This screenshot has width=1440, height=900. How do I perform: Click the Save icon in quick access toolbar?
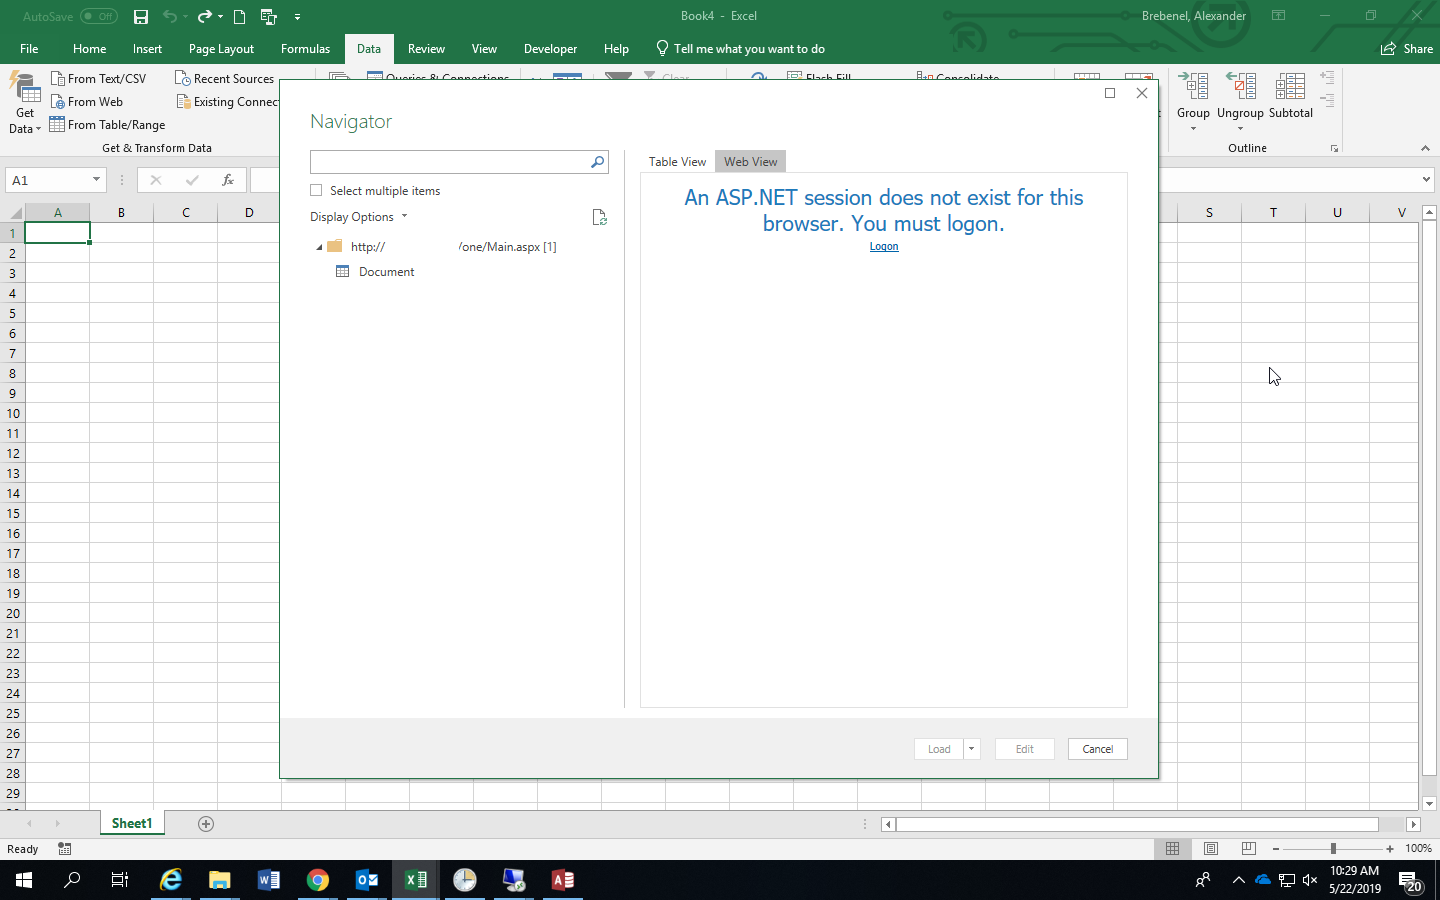[141, 16]
